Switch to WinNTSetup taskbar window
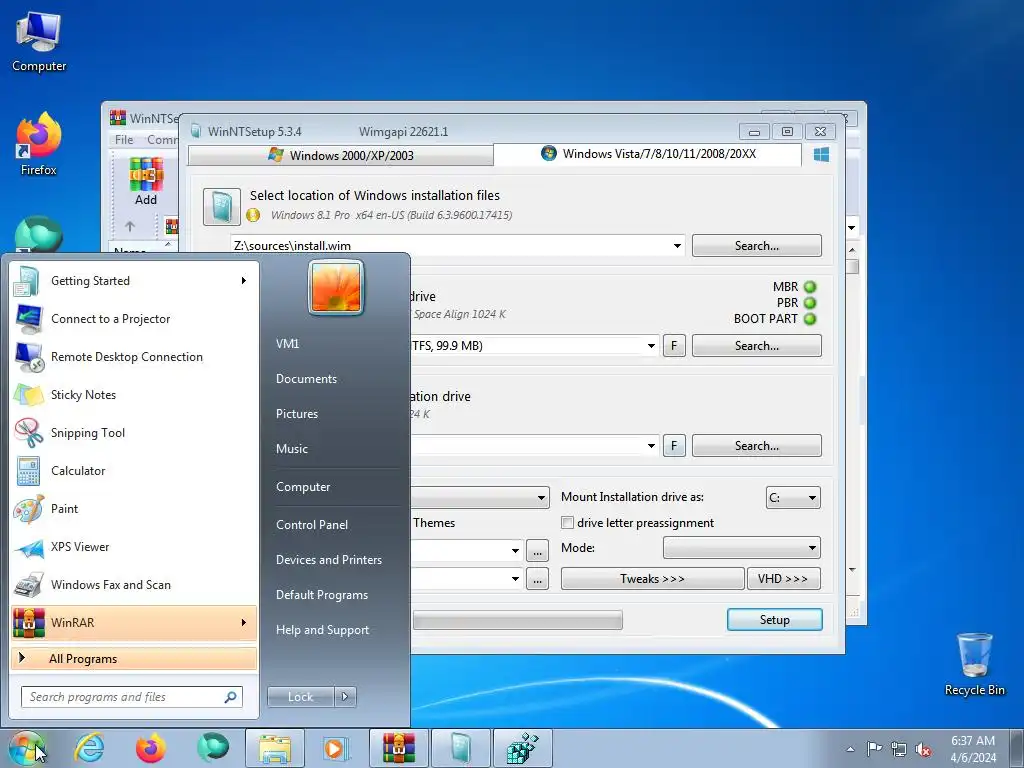The image size is (1024, 768). click(x=460, y=748)
